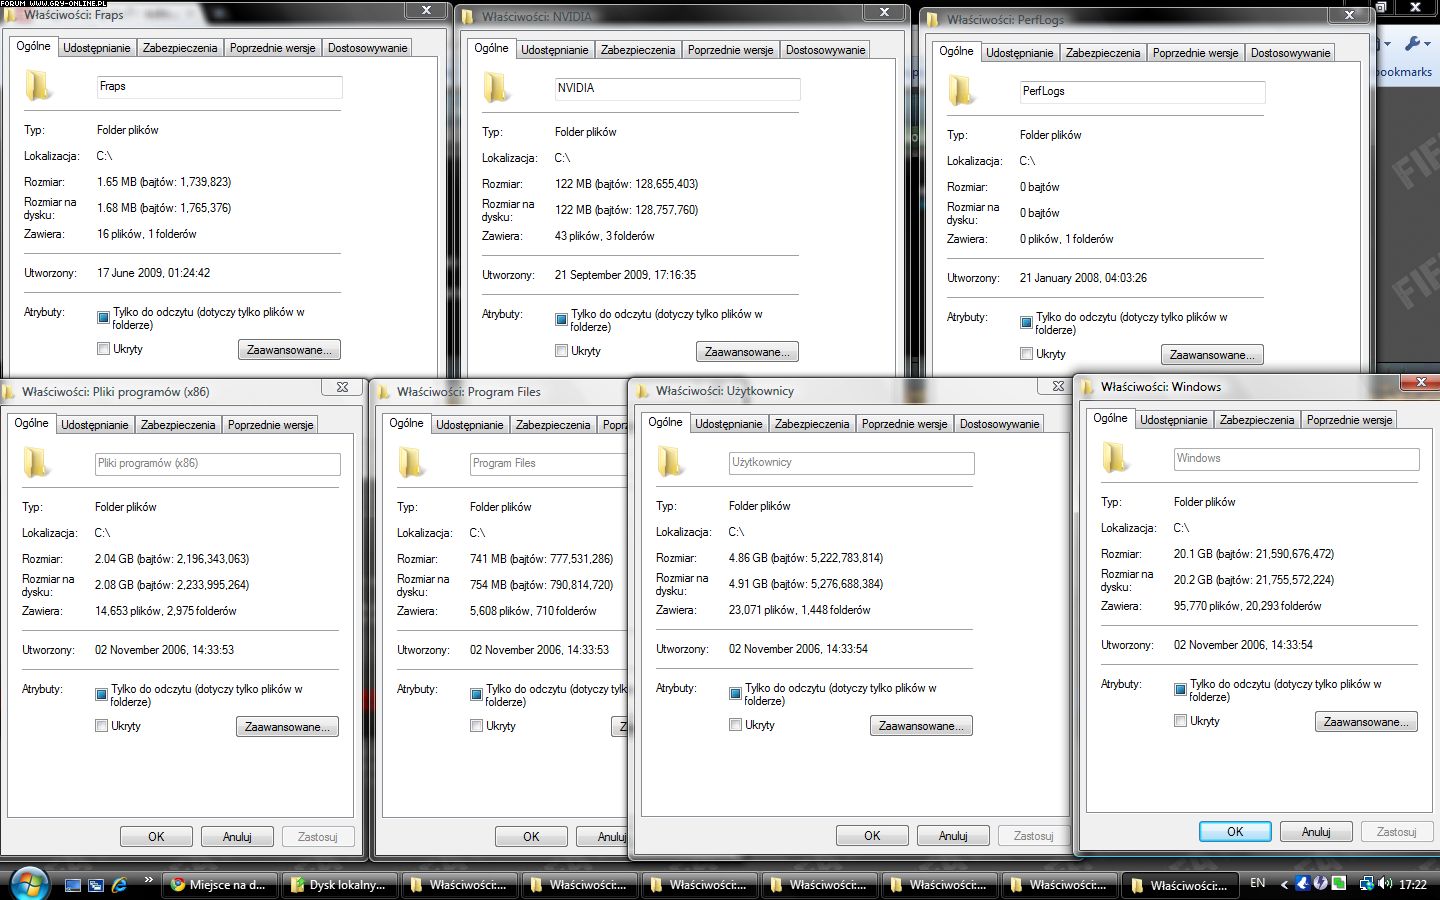Toggle 'Tylko do odczytu' in Fraps window
This screenshot has height=900, width=1440.
(103, 317)
